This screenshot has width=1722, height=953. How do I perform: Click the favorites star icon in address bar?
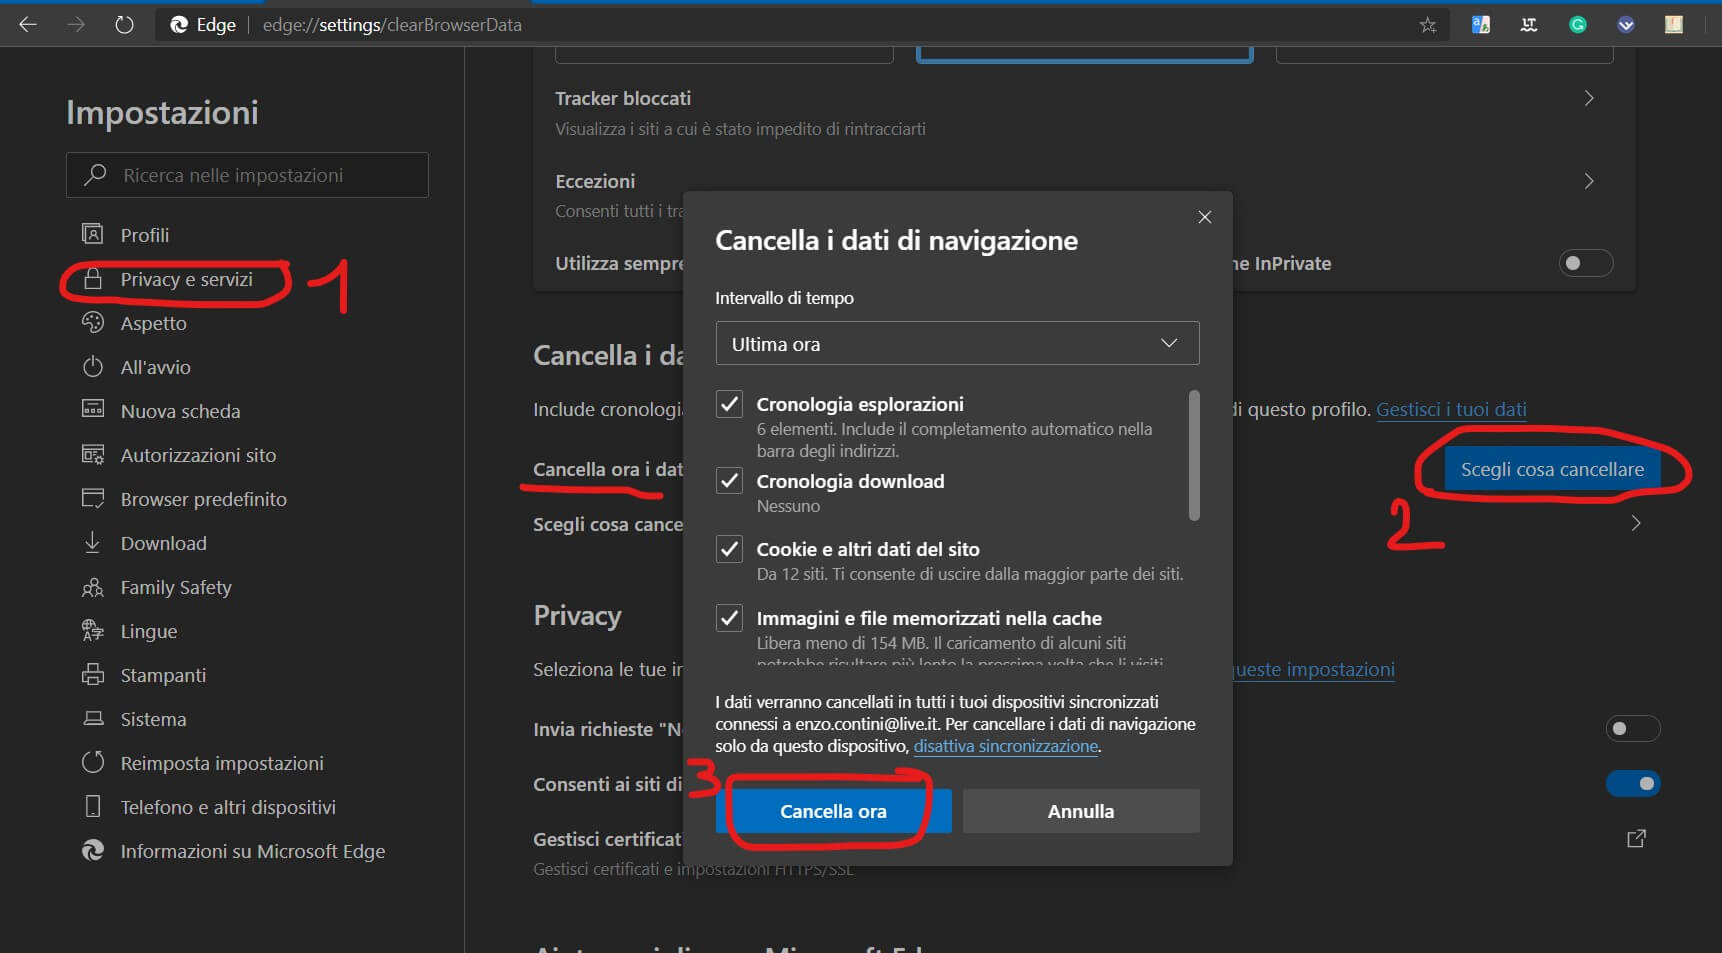pyautogui.click(x=1427, y=25)
